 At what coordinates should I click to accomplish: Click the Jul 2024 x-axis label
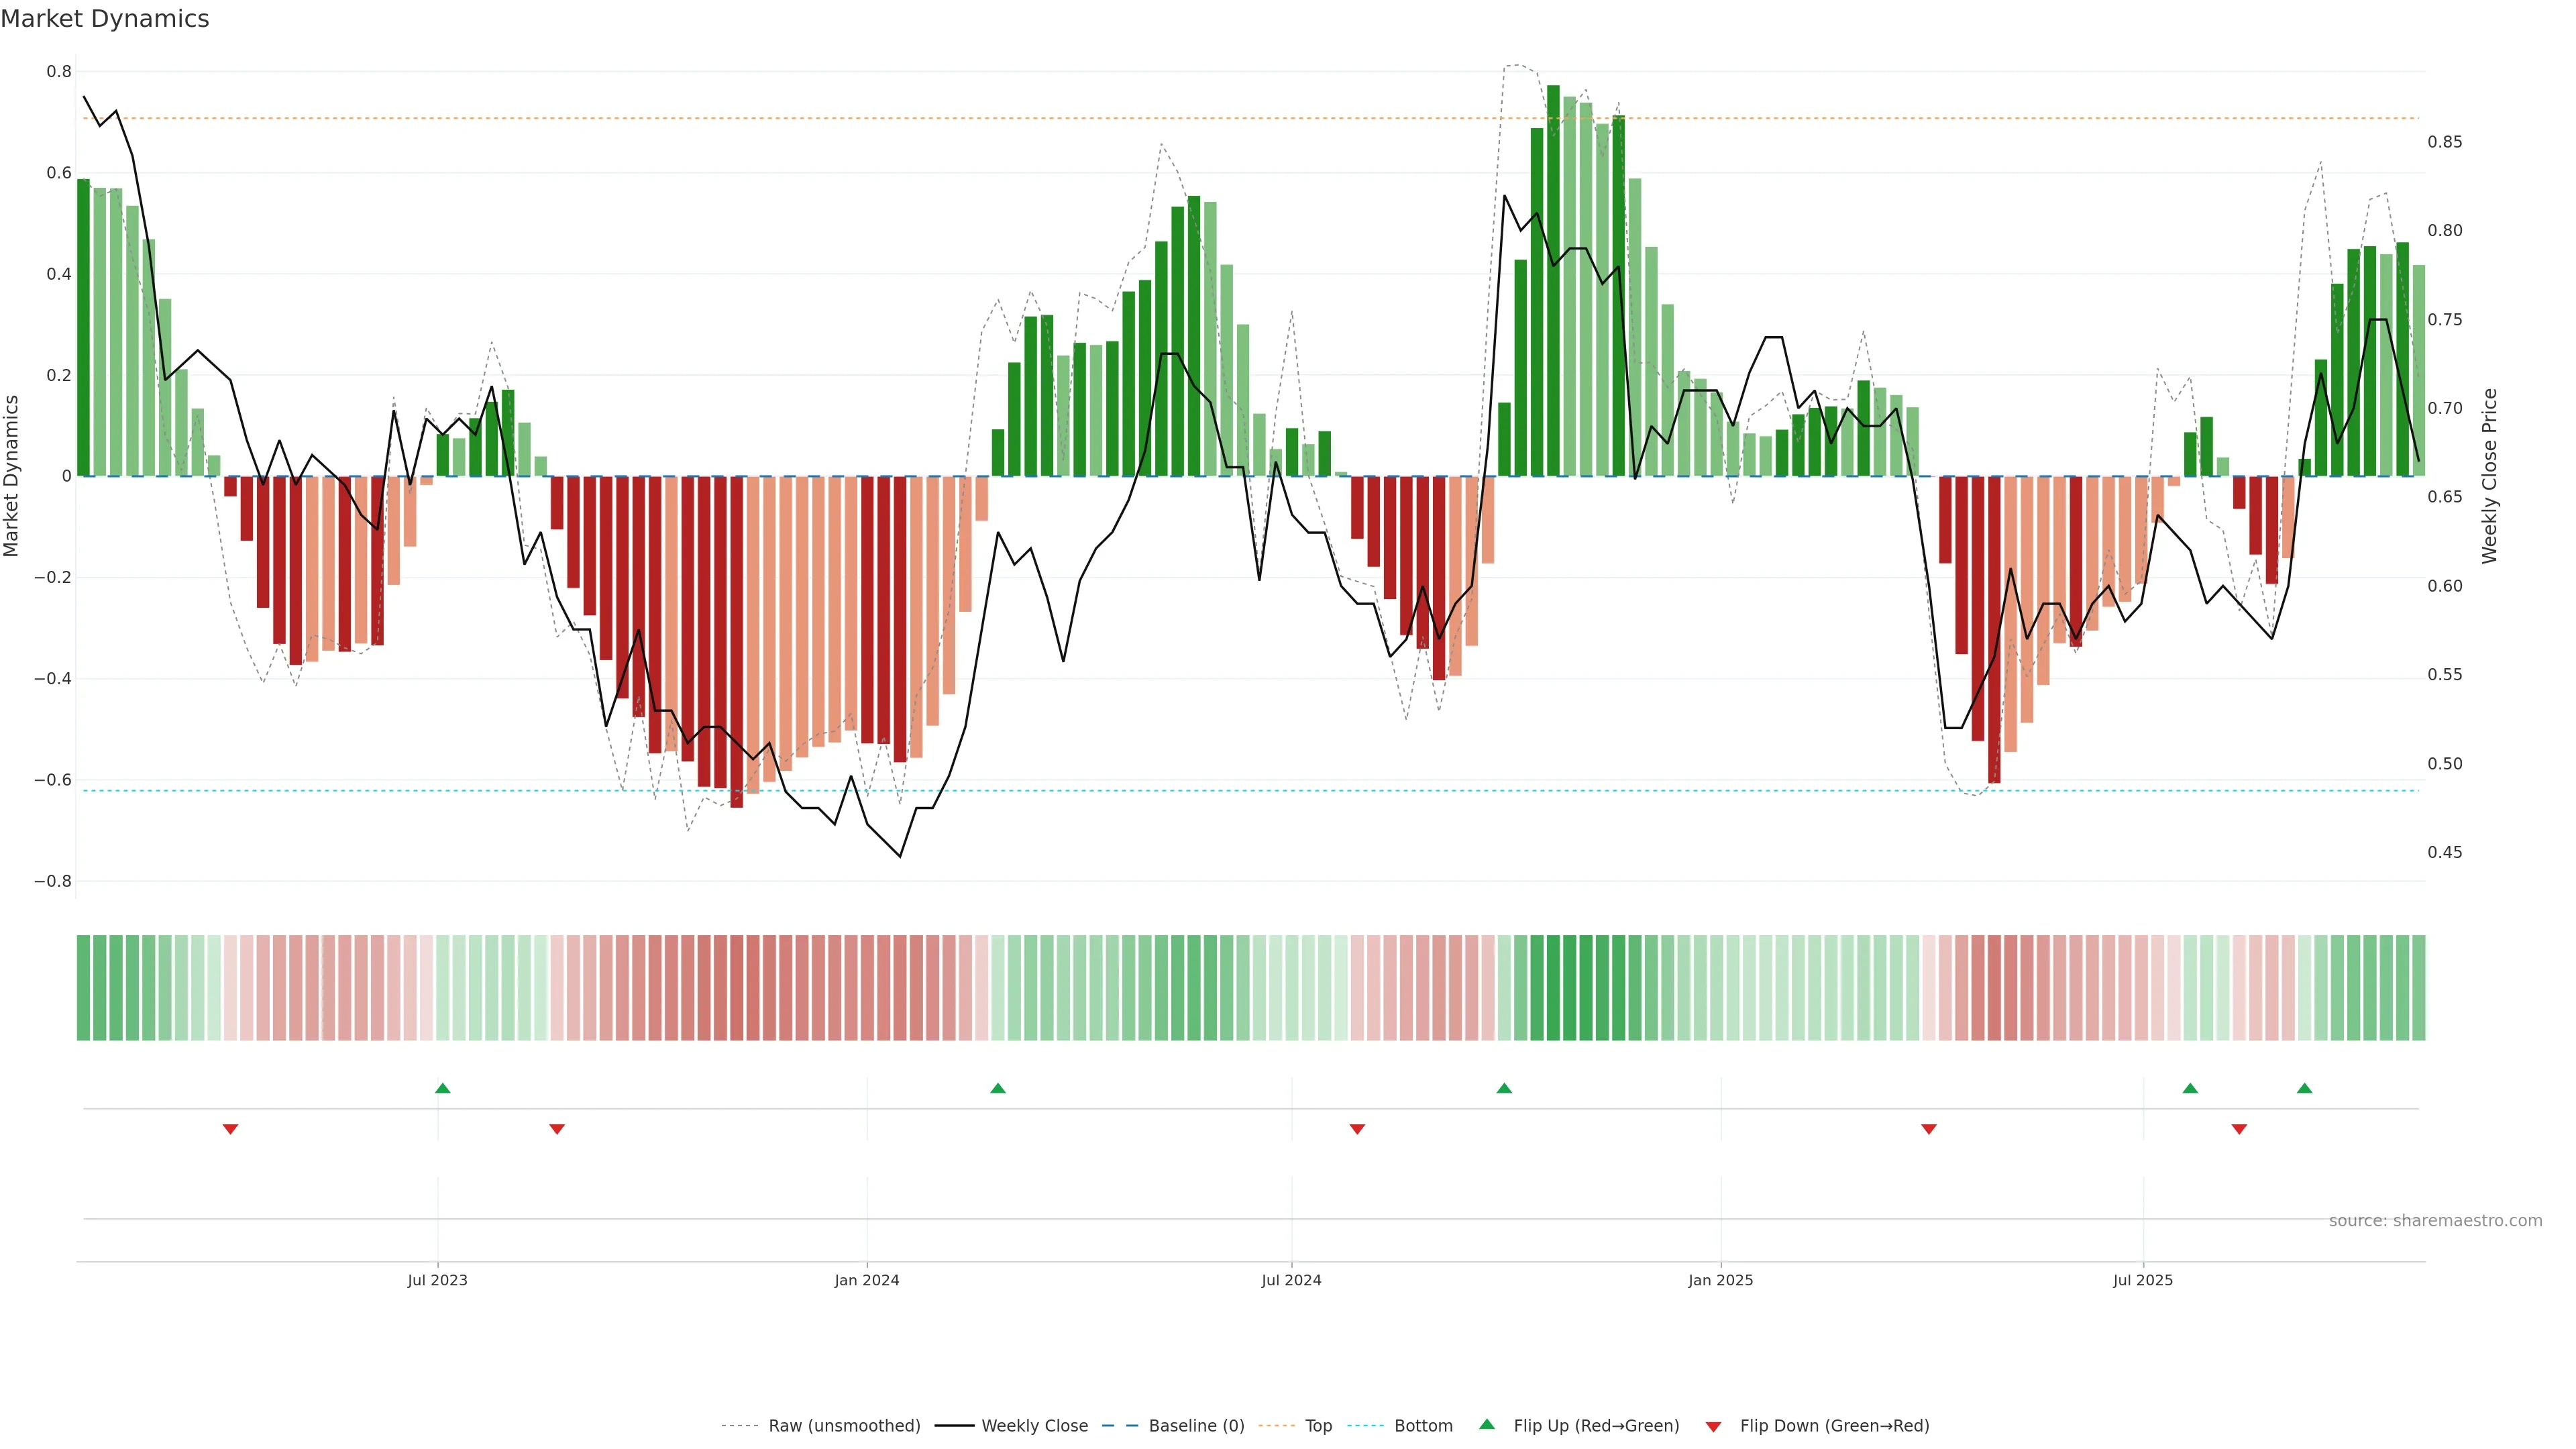(1291, 1281)
